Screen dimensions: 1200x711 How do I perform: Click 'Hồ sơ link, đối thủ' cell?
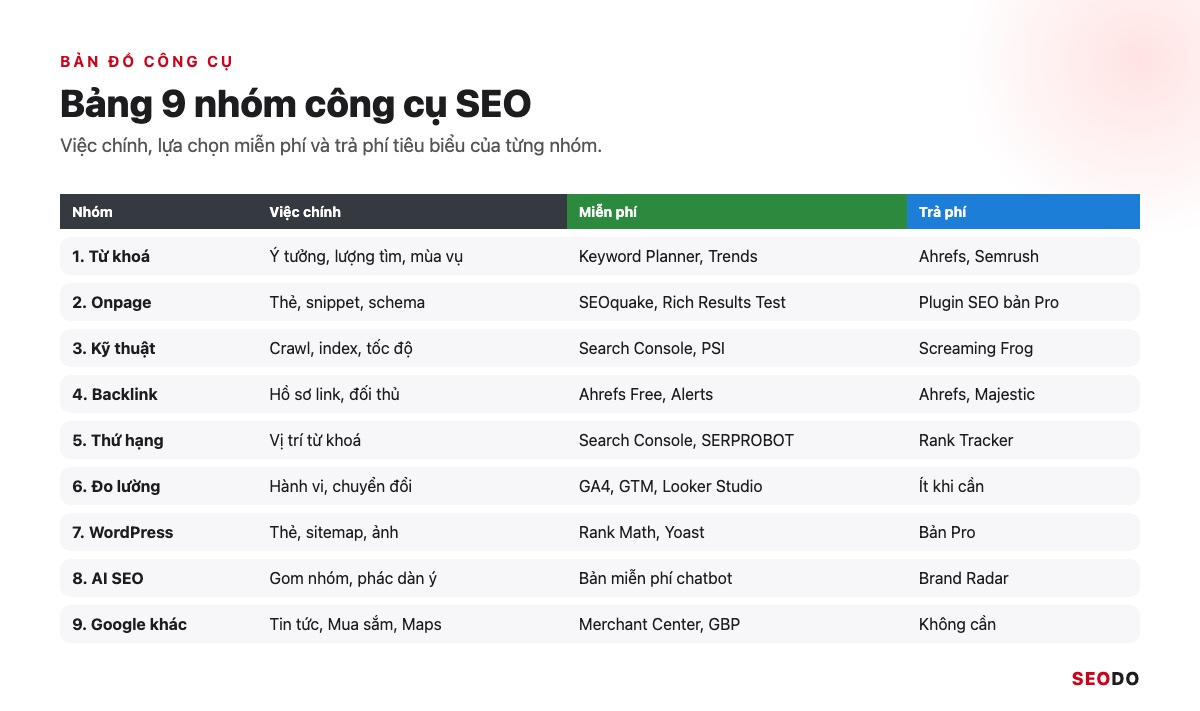coord(334,394)
